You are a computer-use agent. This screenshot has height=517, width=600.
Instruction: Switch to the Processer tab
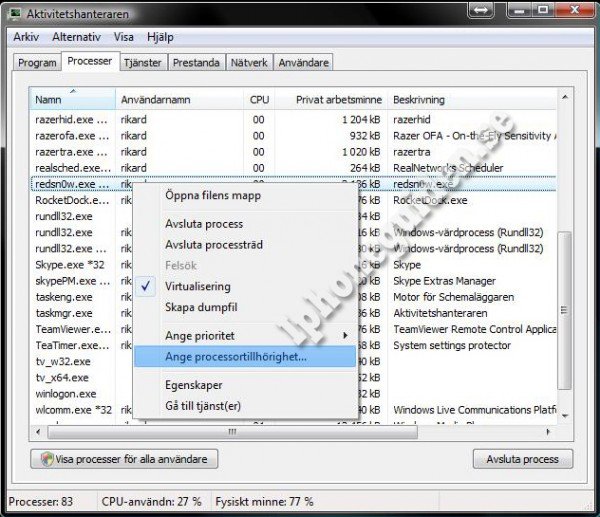tap(90, 61)
